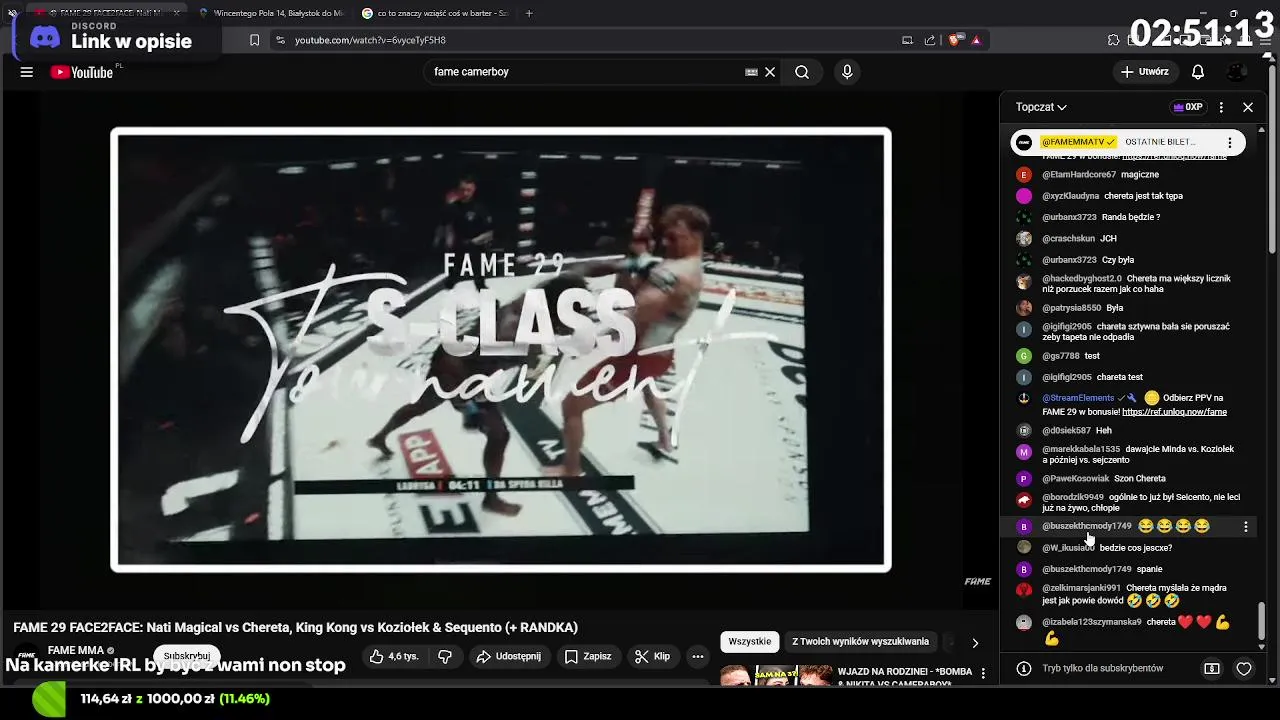Open the ref.unlog.now/fame link in chat

[x=1174, y=412]
